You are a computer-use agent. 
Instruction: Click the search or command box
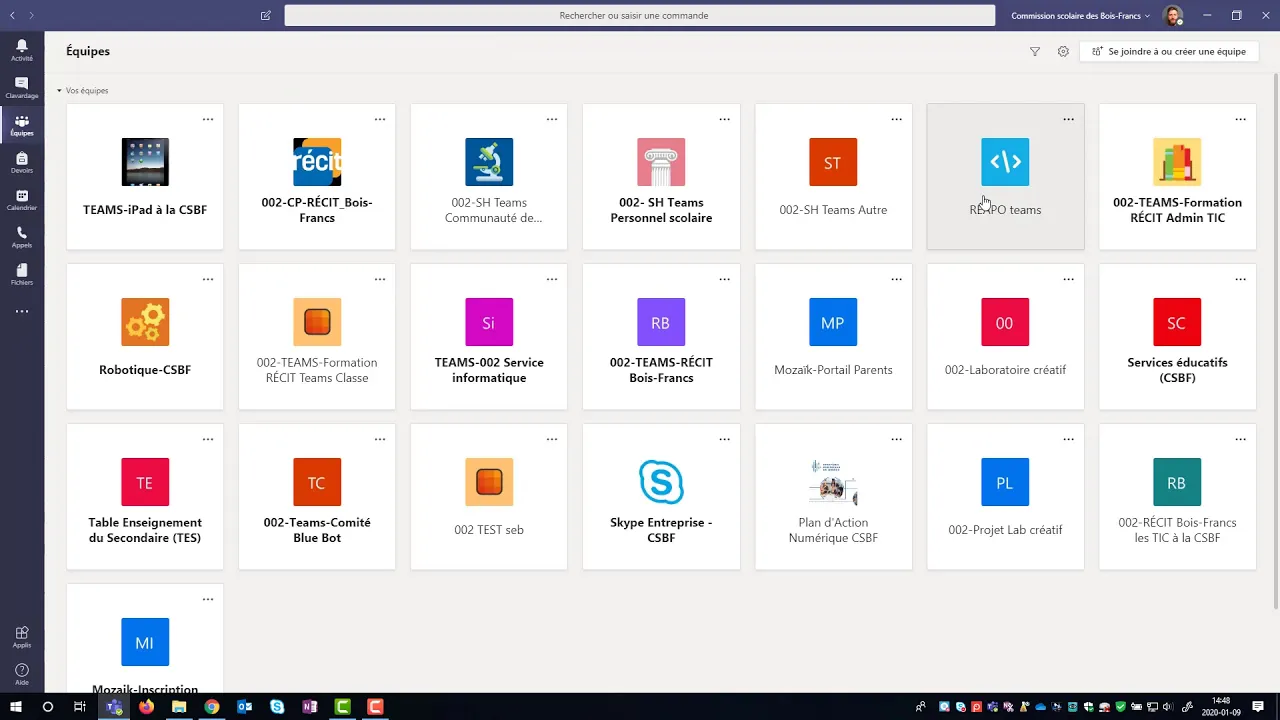(640, 15)
